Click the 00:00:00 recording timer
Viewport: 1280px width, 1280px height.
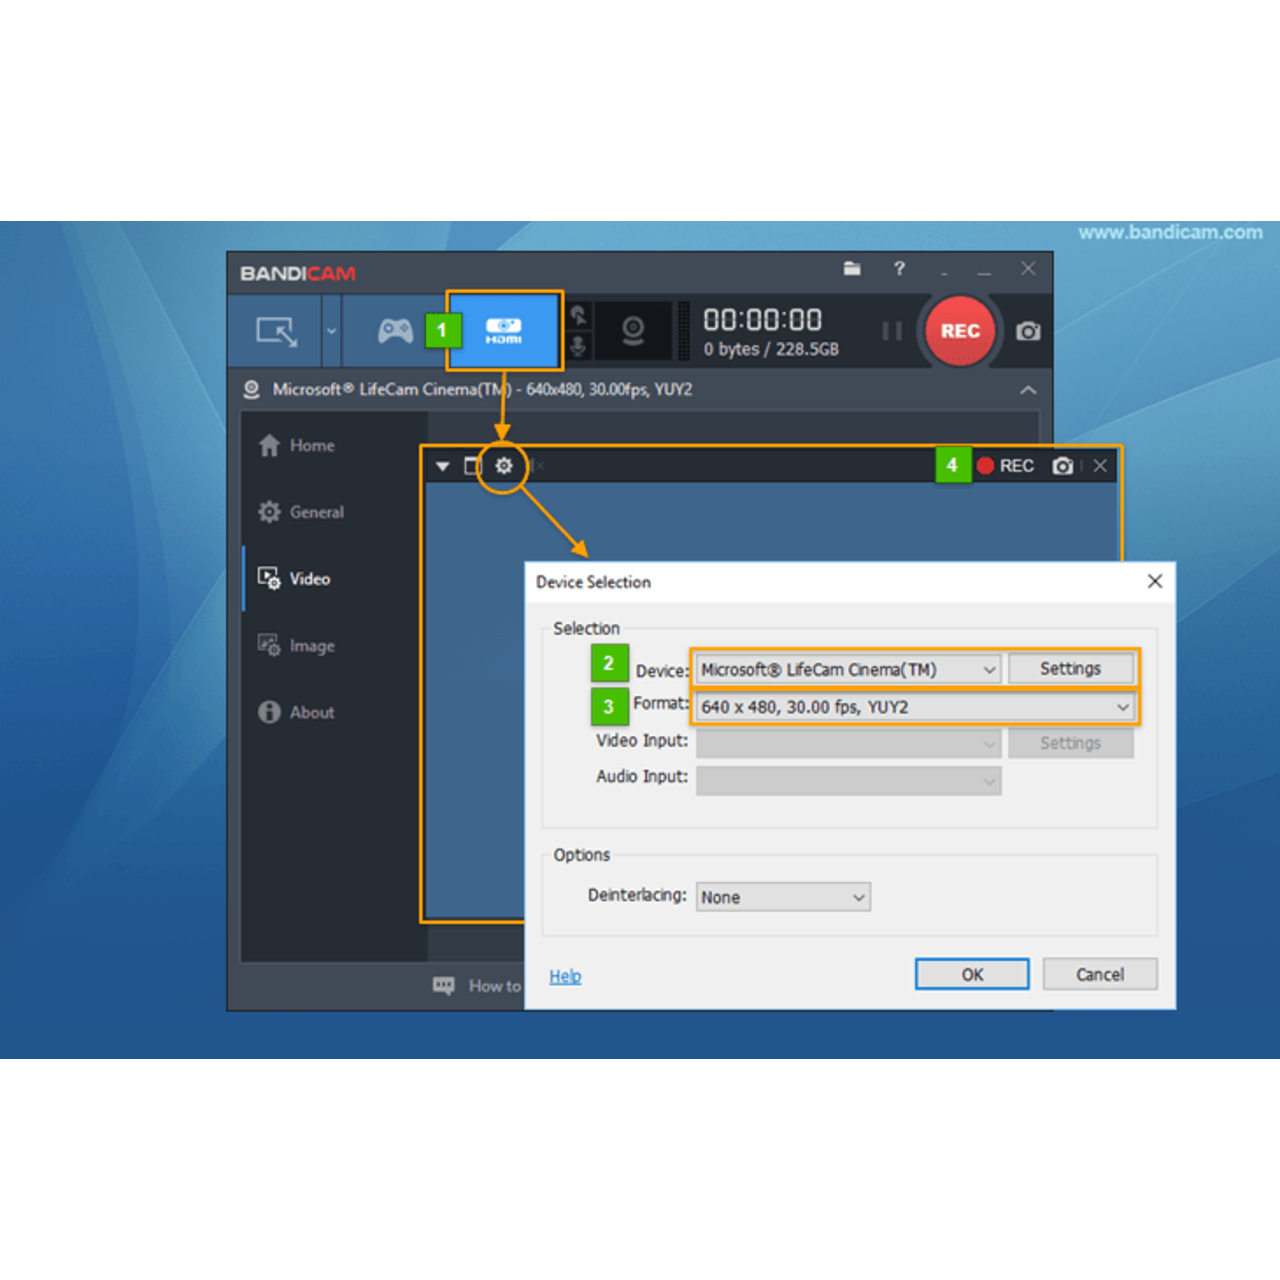[x=762, y=320]
